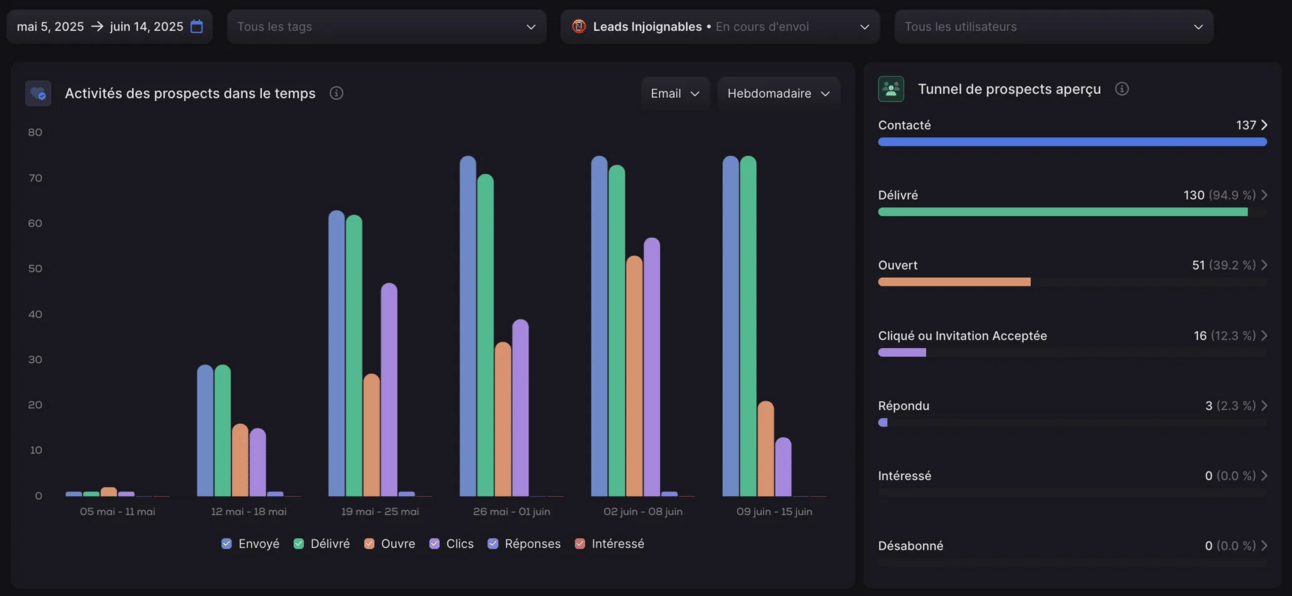Click the Délivré funnel label
This screenshot has height=596, width=1292.
[x=898, y=195]
